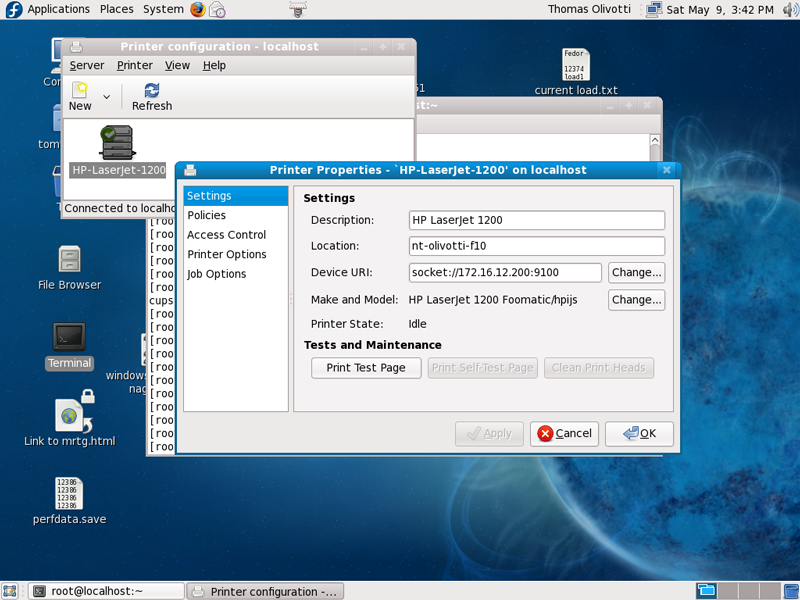Click Change button next to Make and Model

(x=636, y=300)
